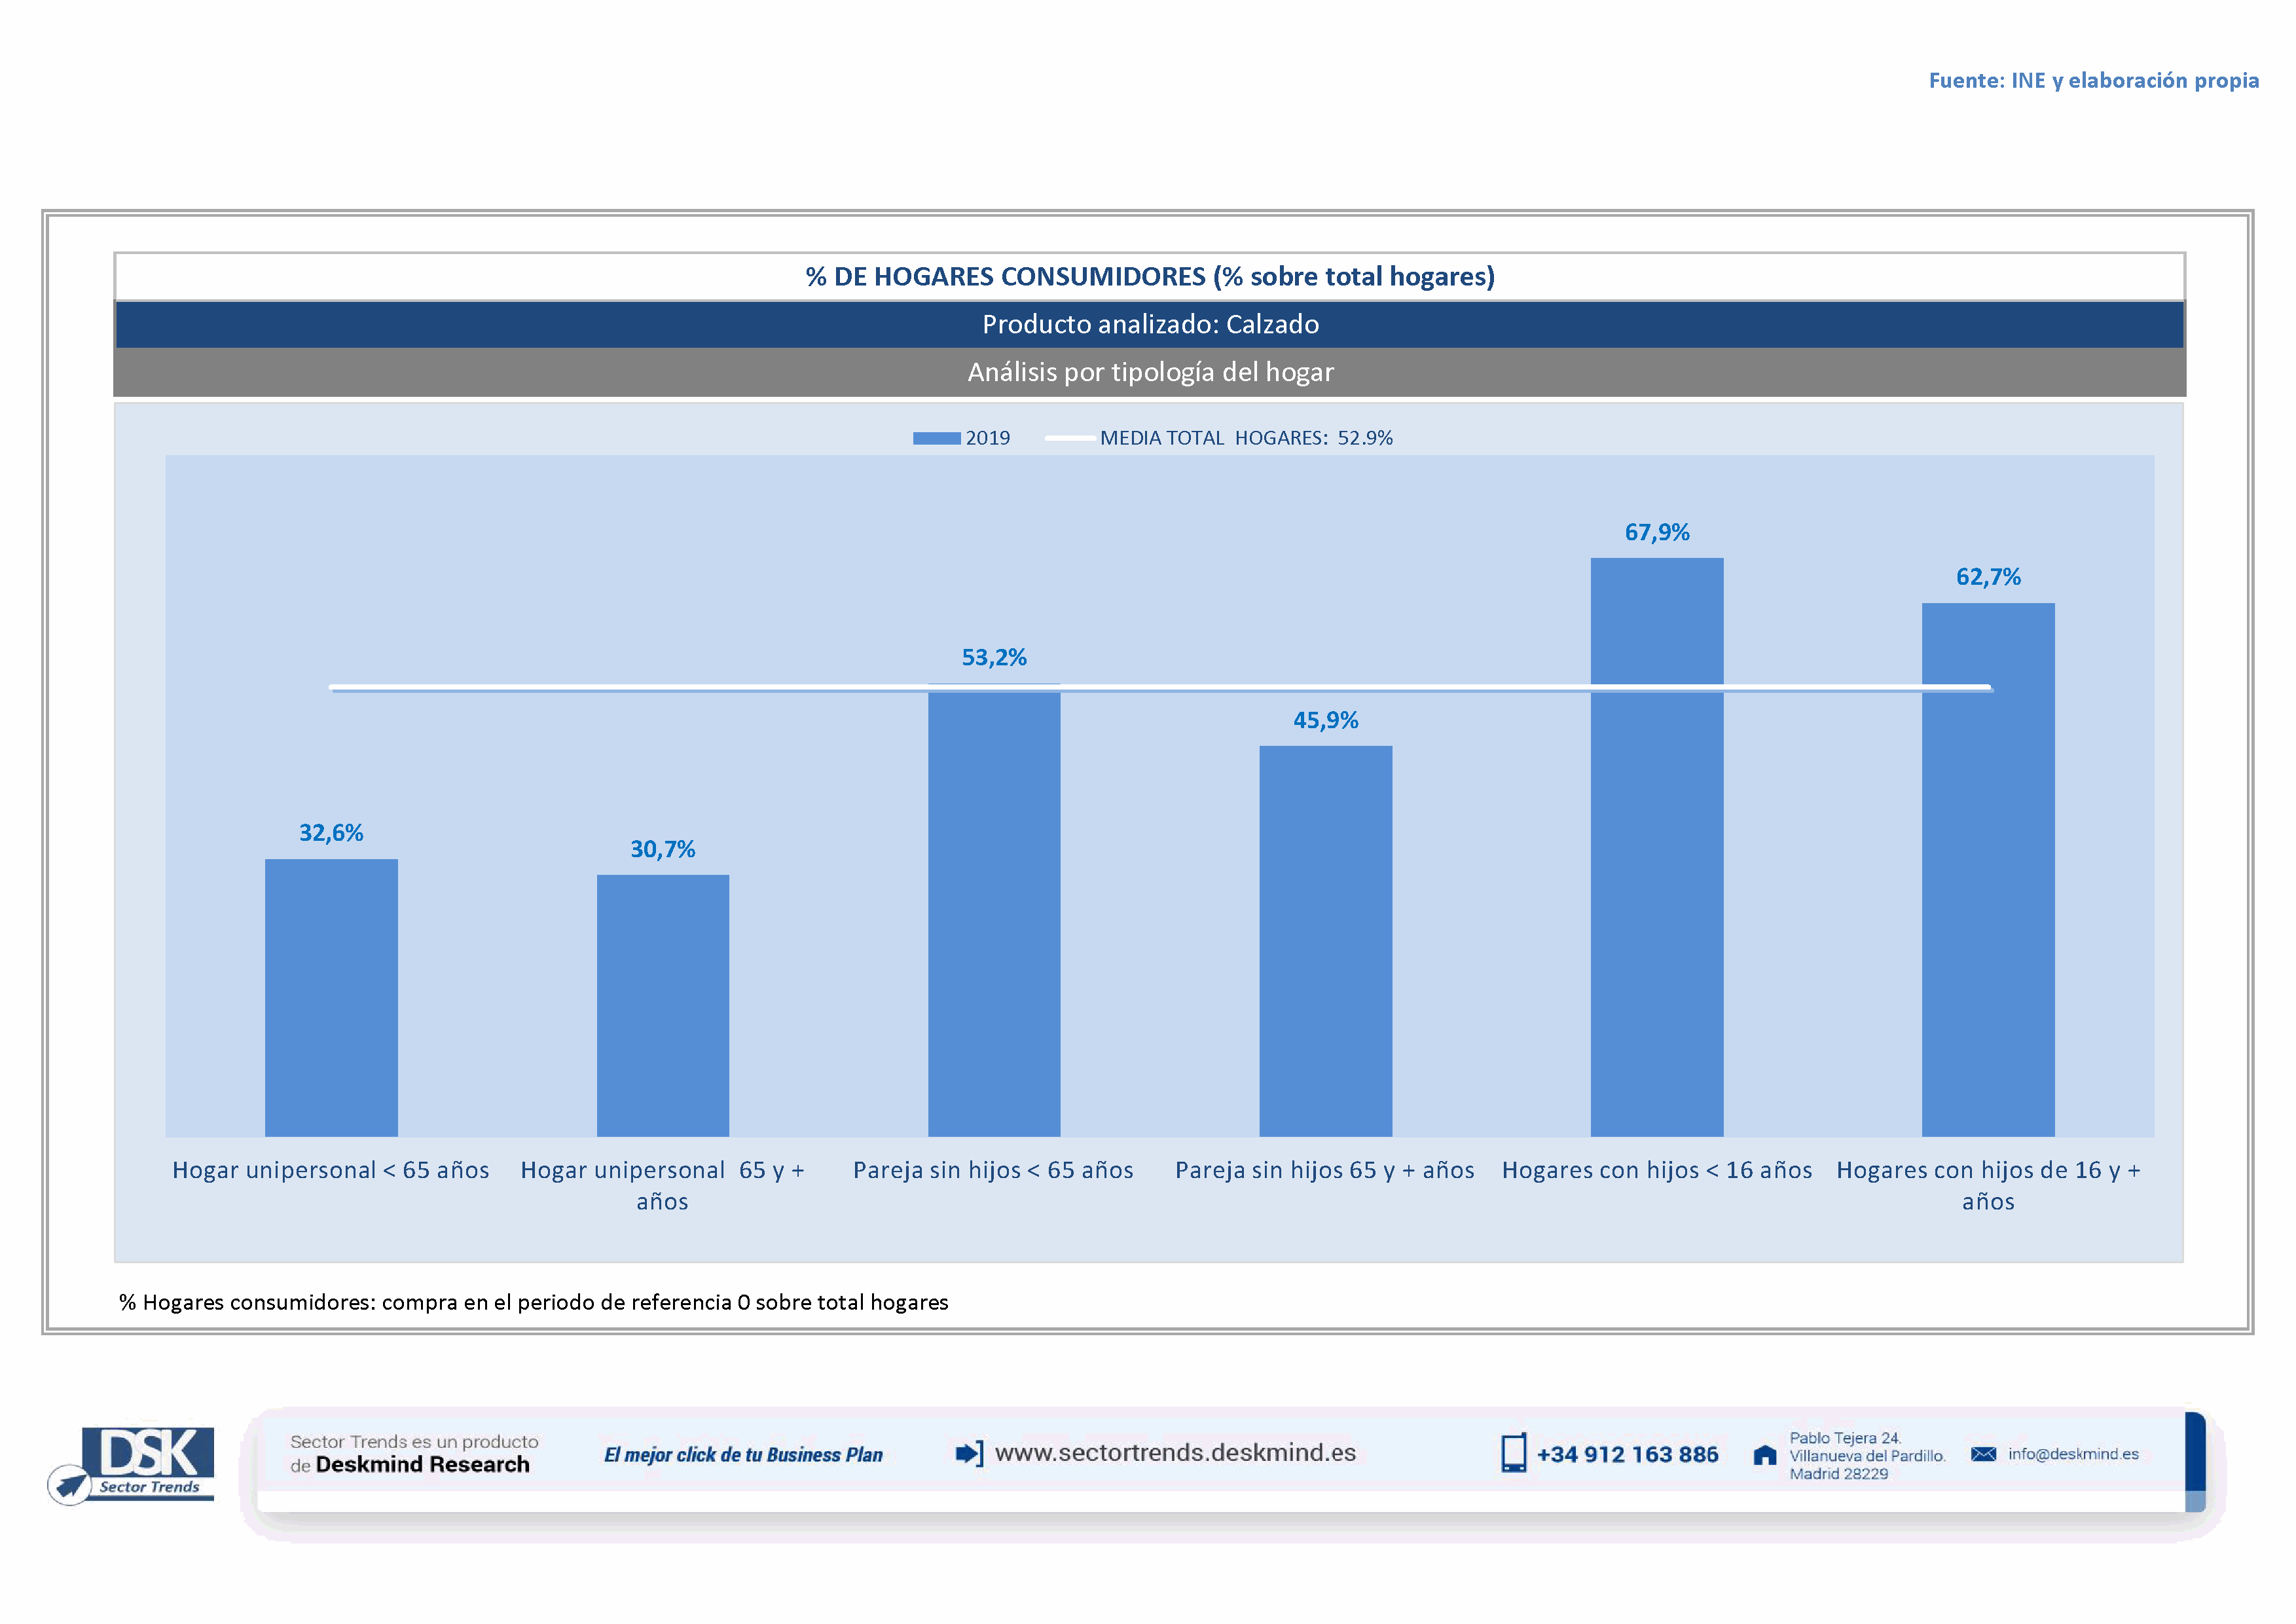Open the www.sectortrends.deskmind.es link
The height and width of the screenshot is (1624, 2296).
point(1175,1453)
